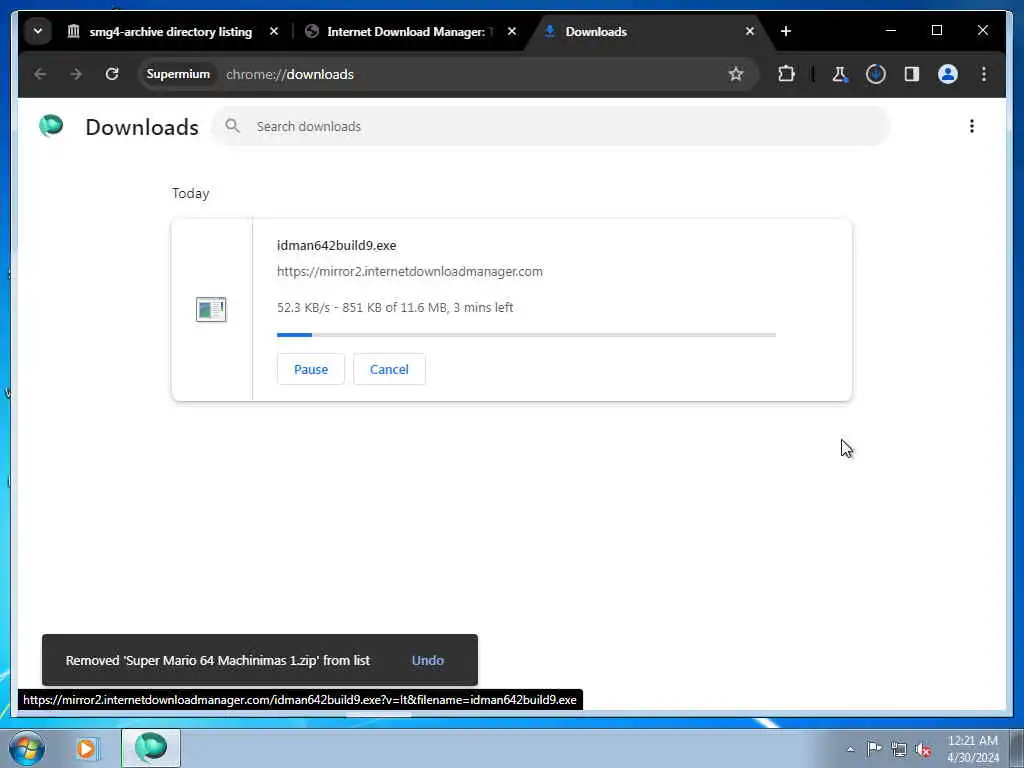Open Downloads page more actions menu
The width and height of the screenshot is (1024, 768).
[972, 126]
